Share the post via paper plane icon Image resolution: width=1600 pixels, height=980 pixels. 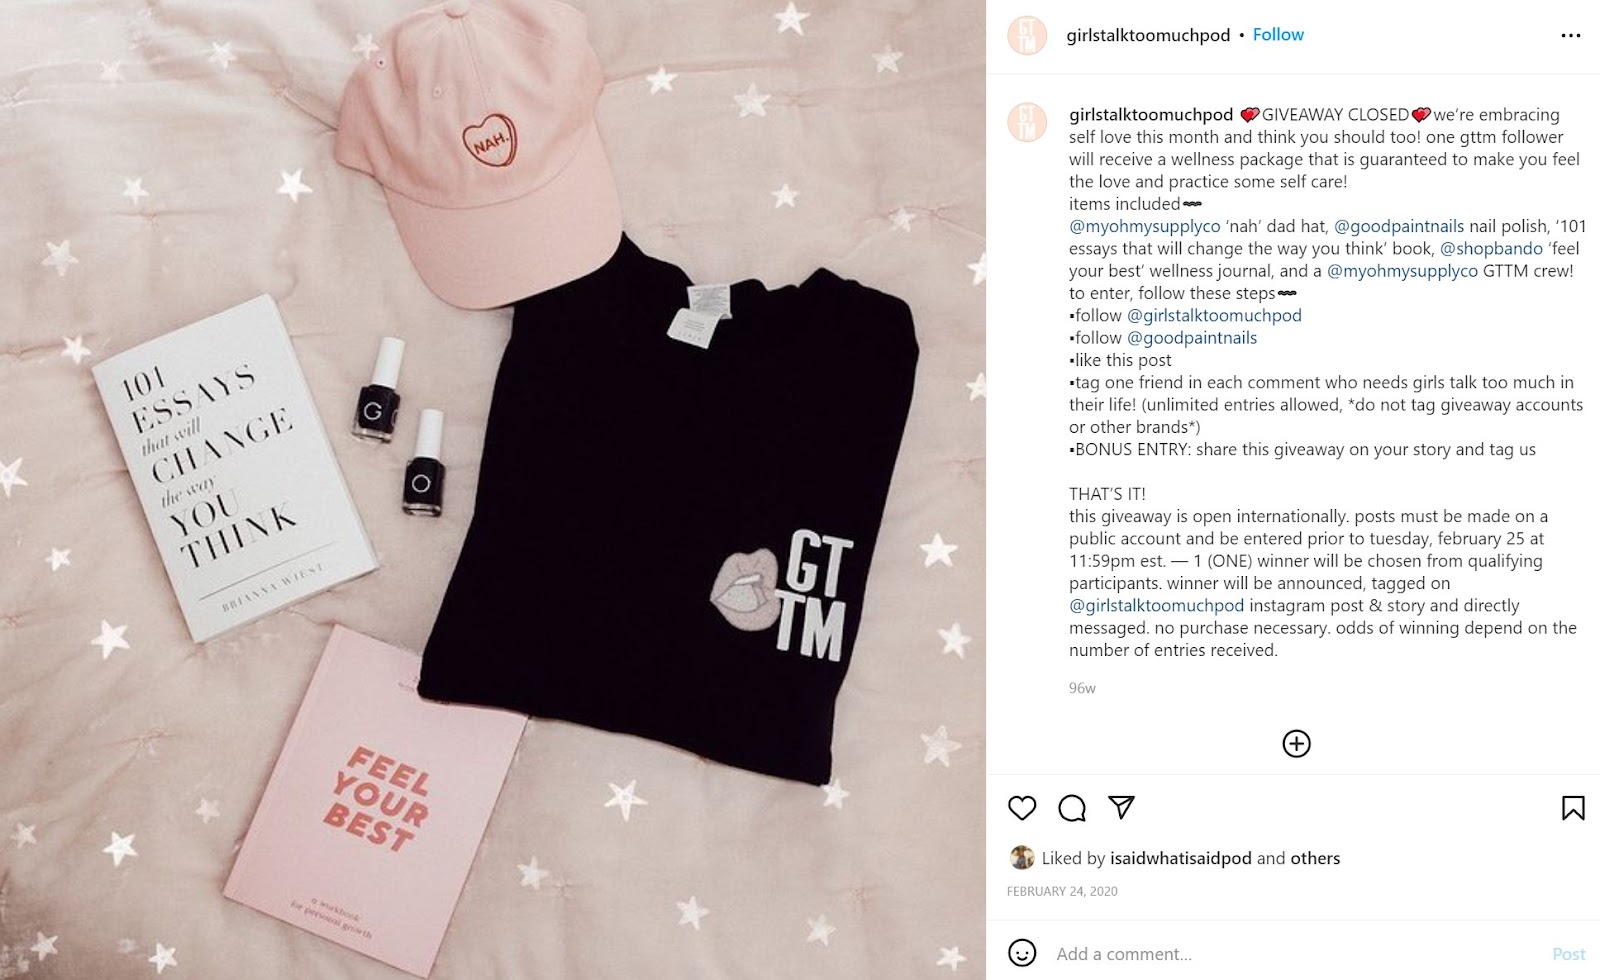[1122, 807]
